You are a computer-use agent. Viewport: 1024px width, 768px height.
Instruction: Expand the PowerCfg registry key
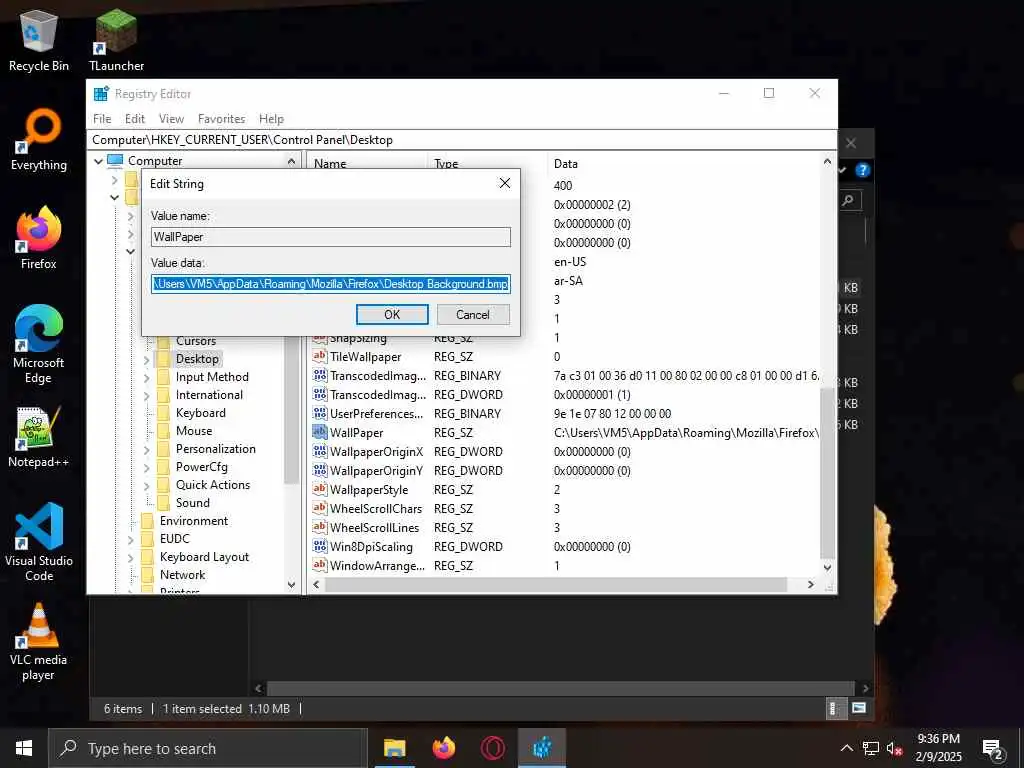(146, 467)
